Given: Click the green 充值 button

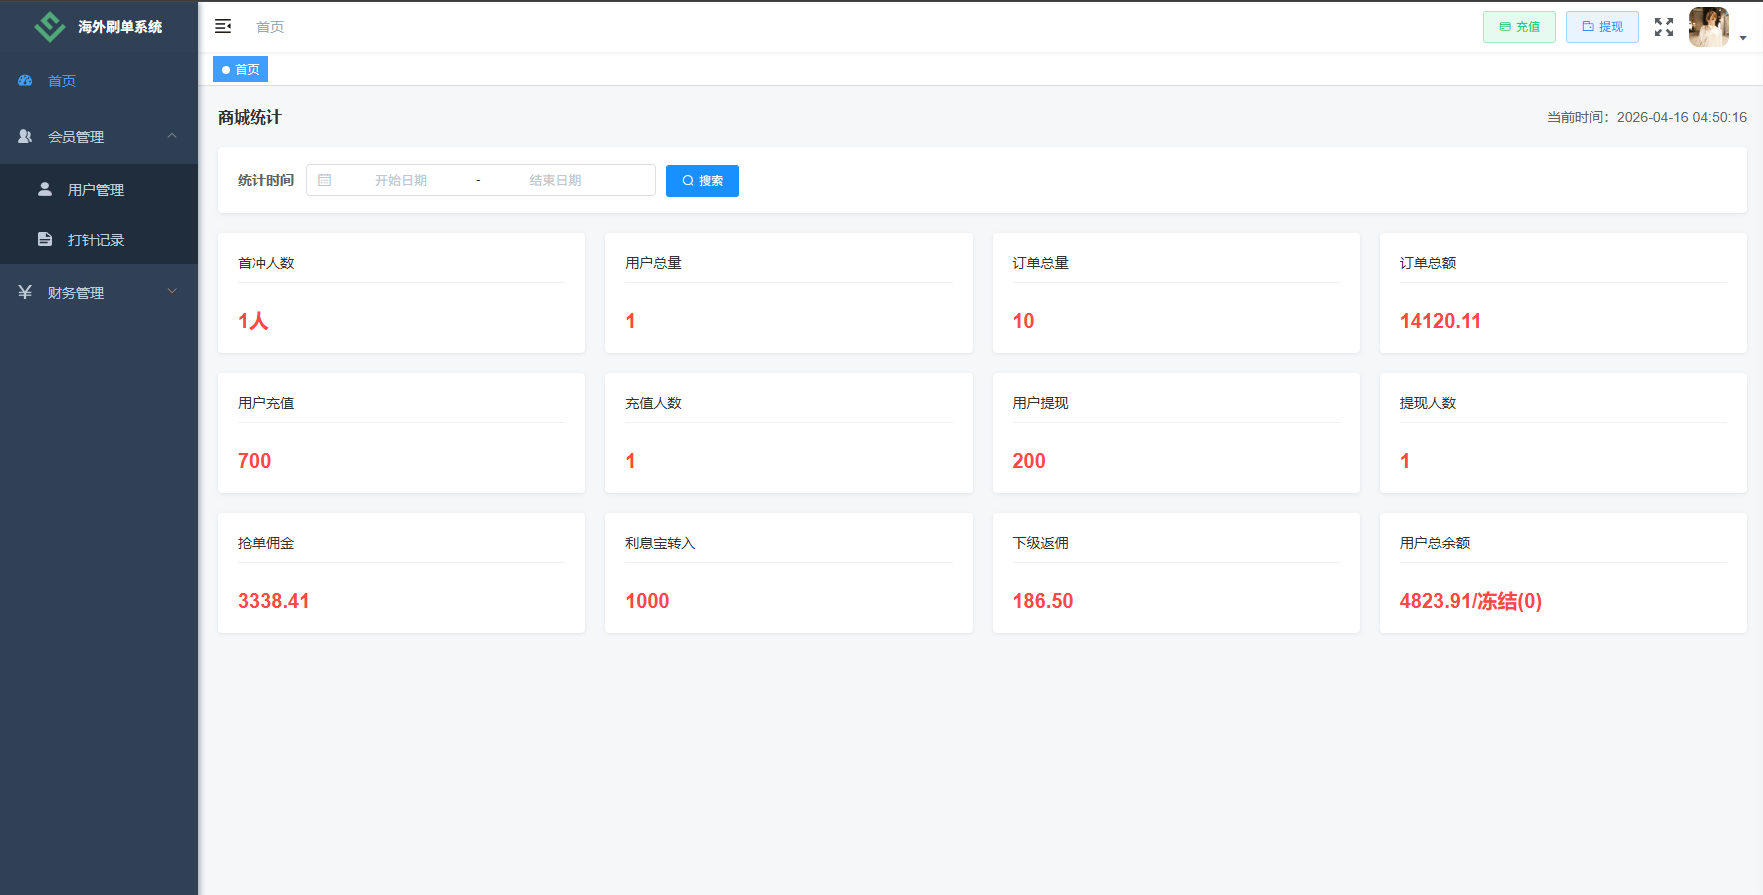Looking at the screenshot, I should pos(1519,27).
